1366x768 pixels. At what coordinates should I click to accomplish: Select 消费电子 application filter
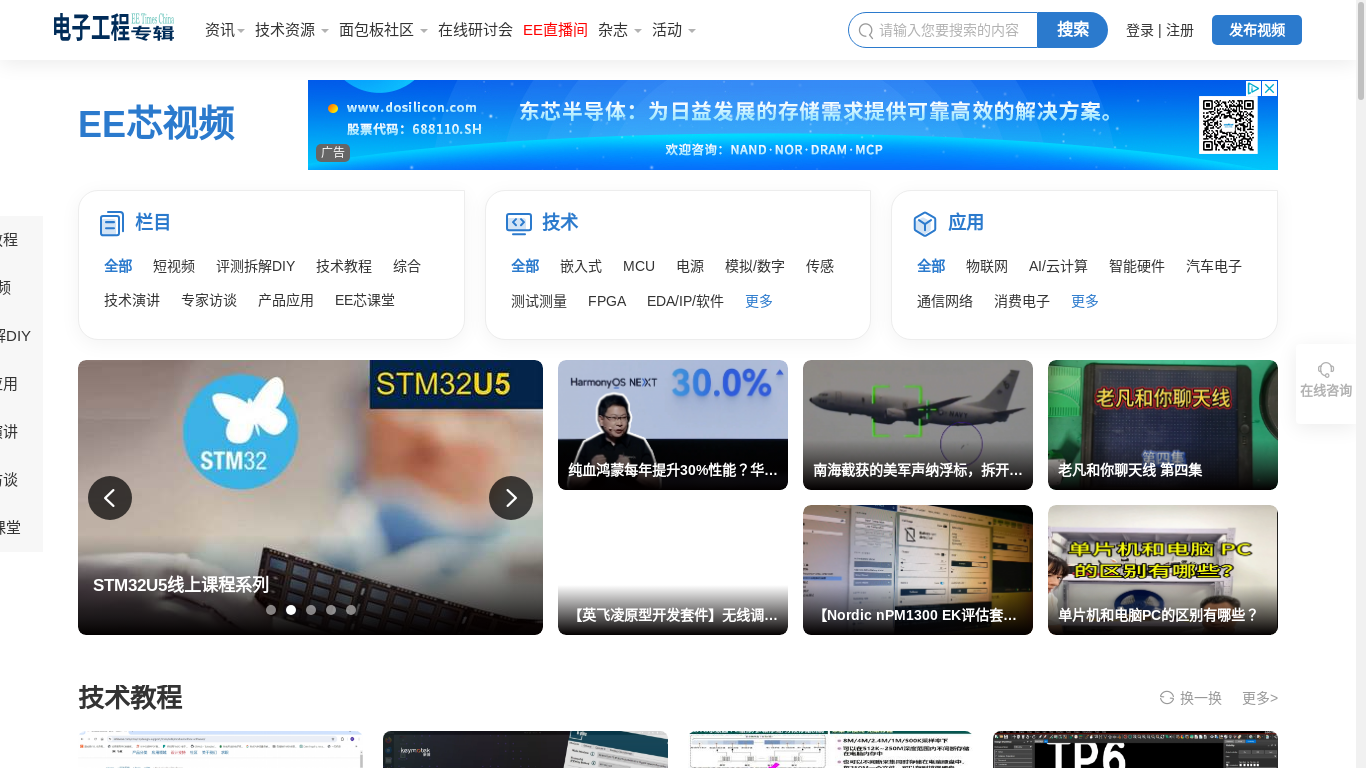tap(1022, 301)
